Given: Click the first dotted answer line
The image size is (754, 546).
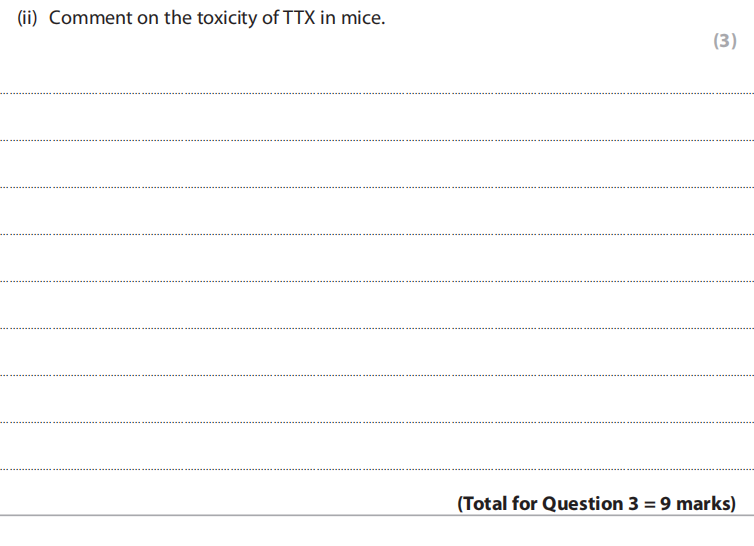Looking at the screenshot, I should [x=377, y=94].
